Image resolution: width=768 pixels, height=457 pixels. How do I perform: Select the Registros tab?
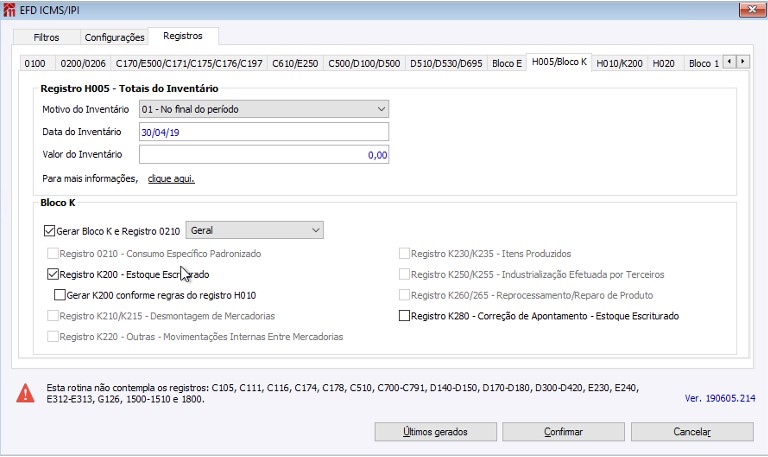[x=183, y=36]
